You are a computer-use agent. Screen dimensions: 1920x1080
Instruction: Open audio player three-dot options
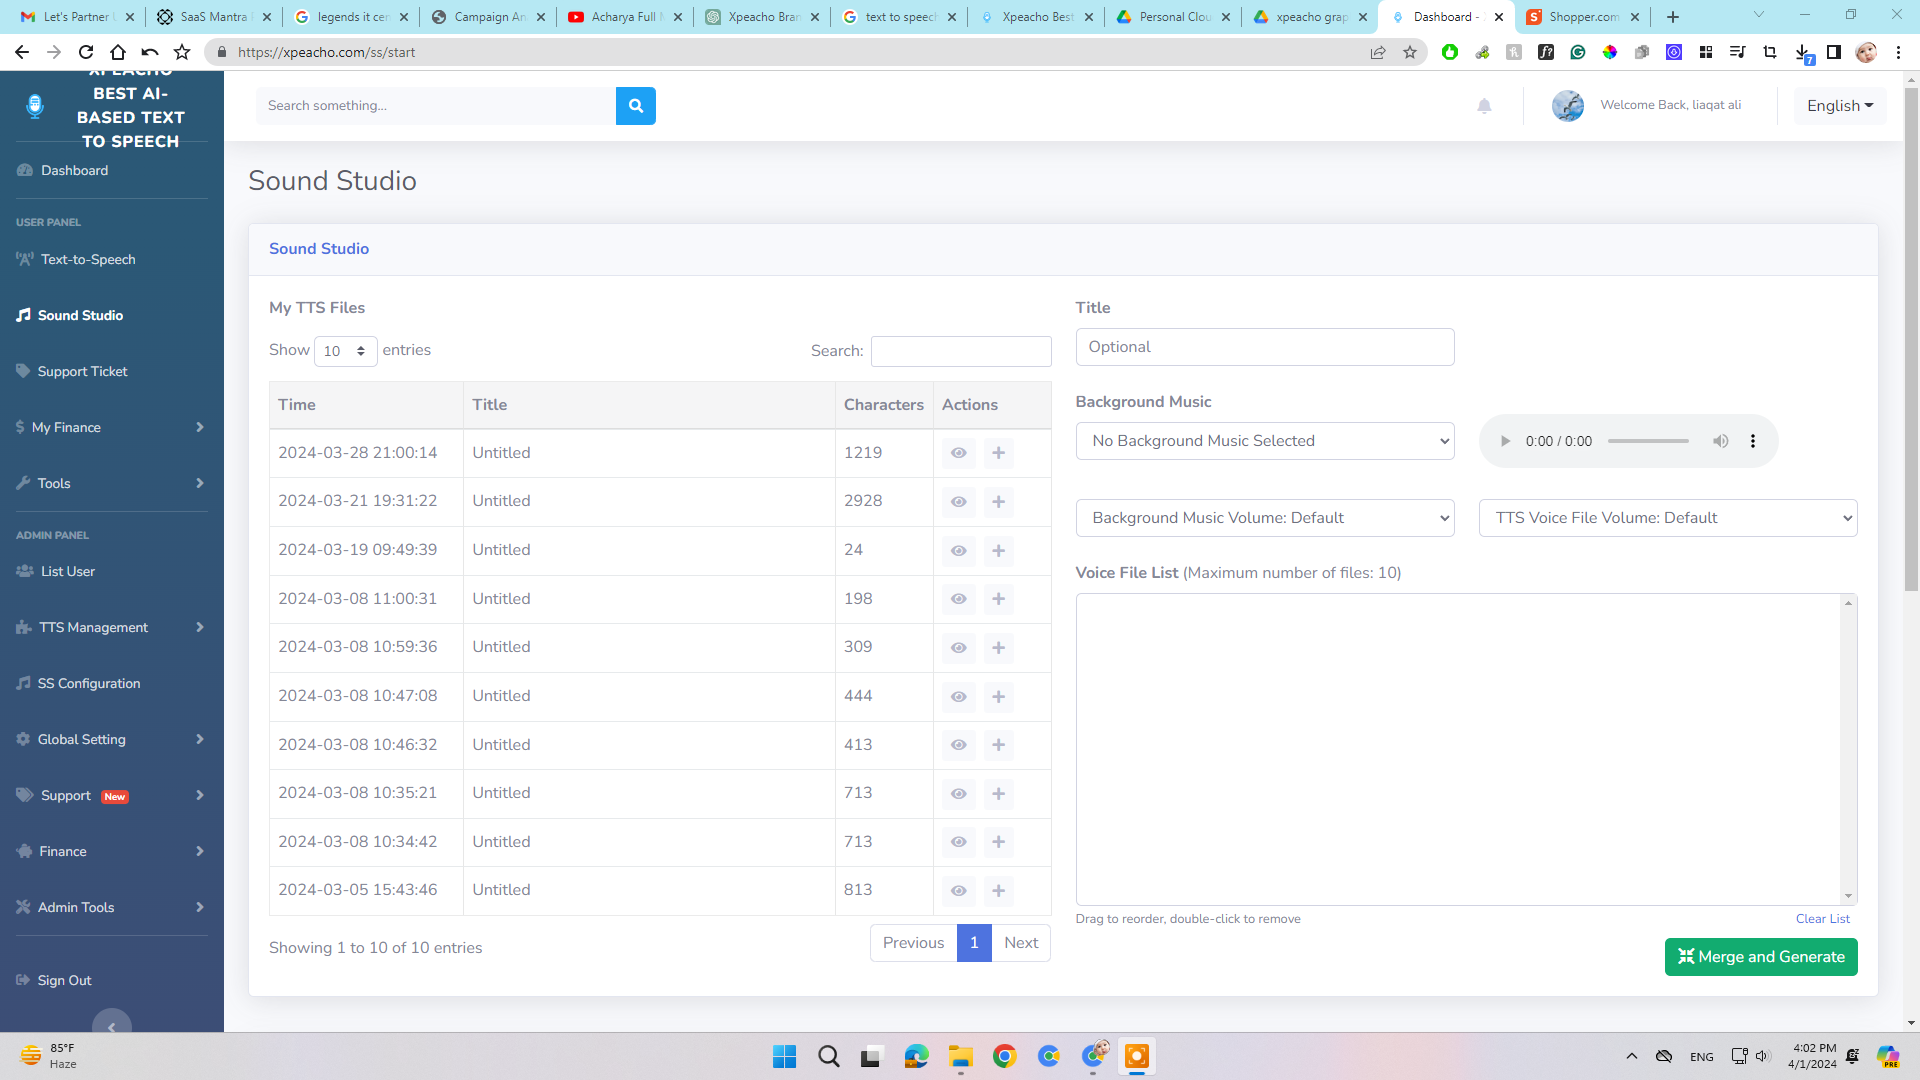(x=1753, y=441)
